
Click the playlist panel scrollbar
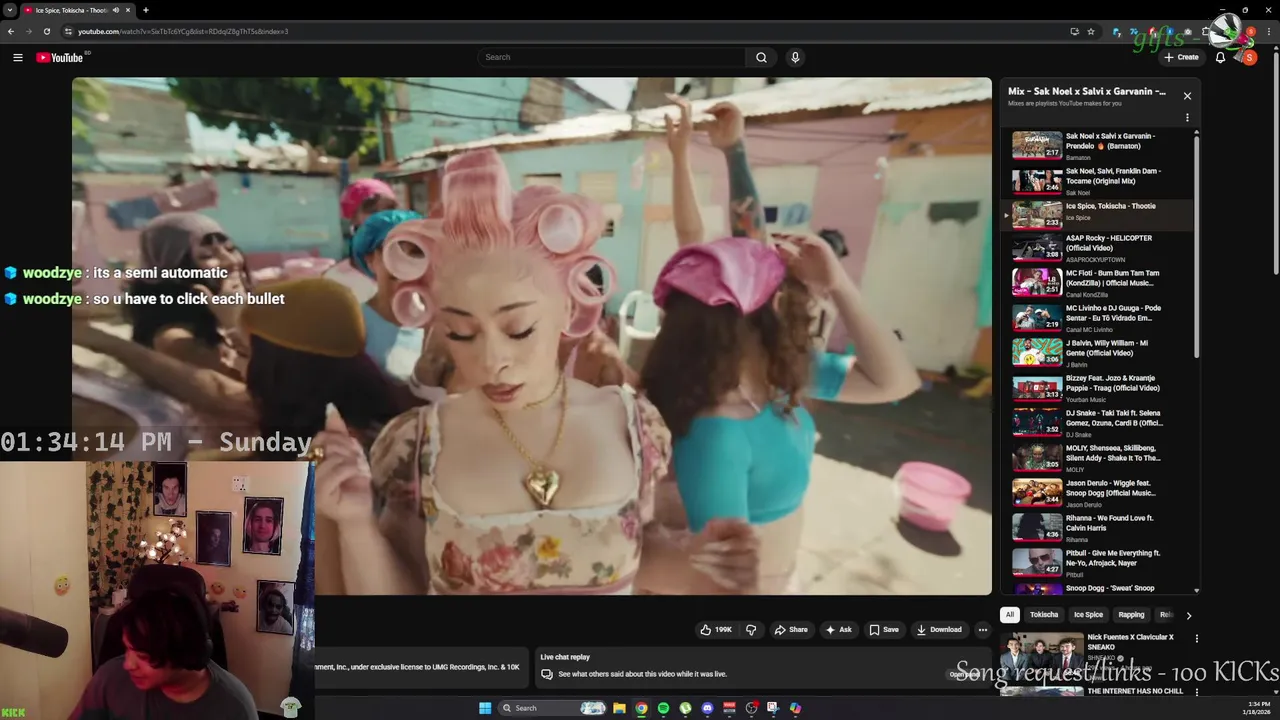1196,245
